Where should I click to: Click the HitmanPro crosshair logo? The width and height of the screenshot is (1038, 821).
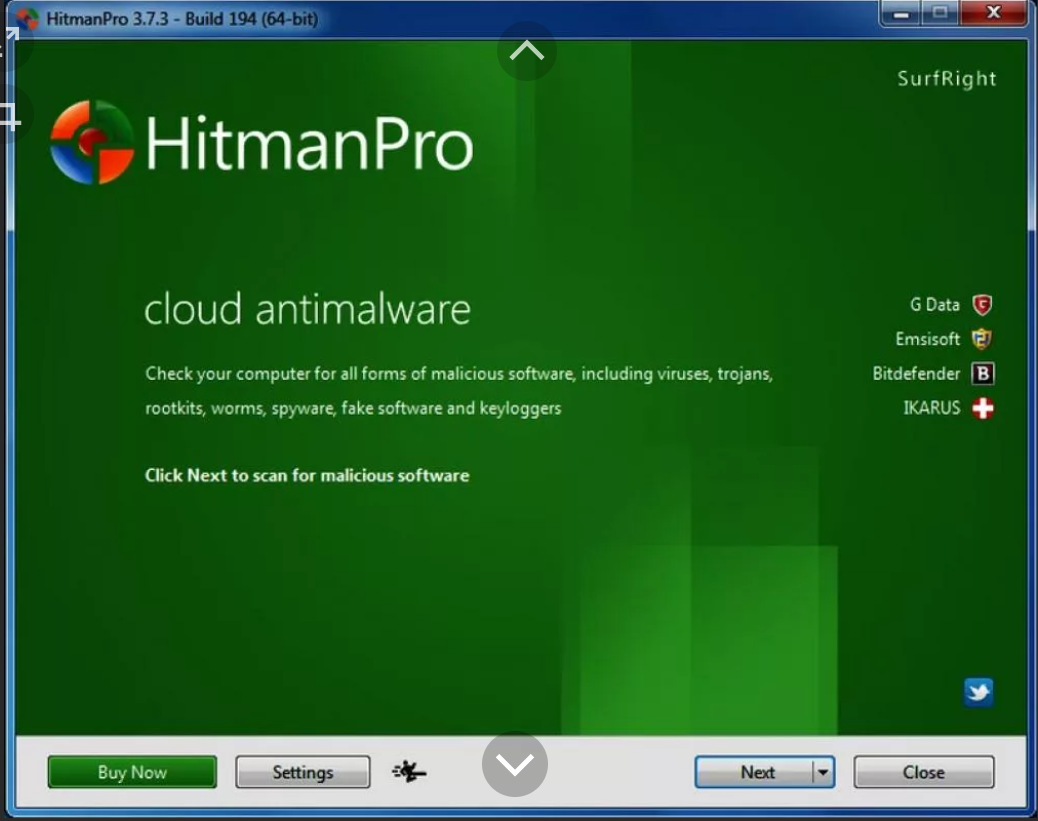92,142
